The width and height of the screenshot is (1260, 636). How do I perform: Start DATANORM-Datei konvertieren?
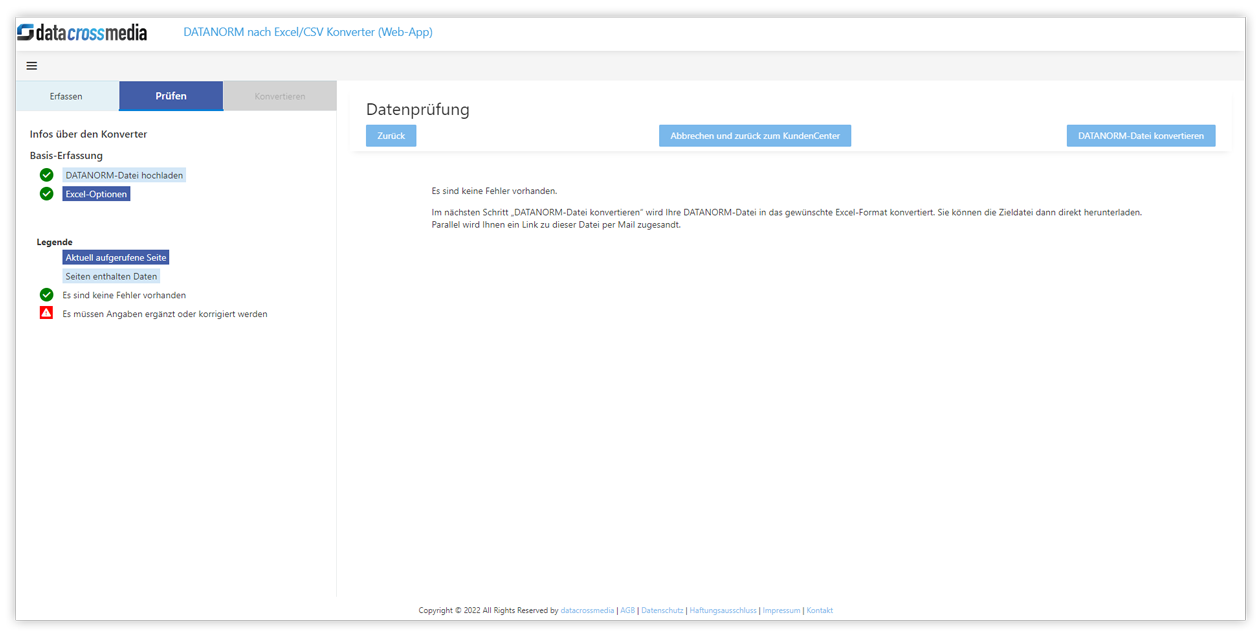1141,136
